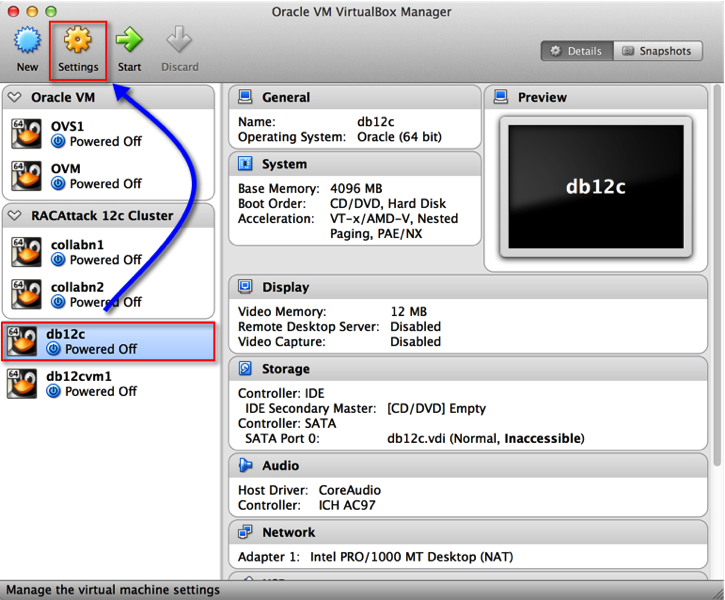725x600 pixels.
Task: Click db12cvm1 powered-off status icon
Action: 53,391
